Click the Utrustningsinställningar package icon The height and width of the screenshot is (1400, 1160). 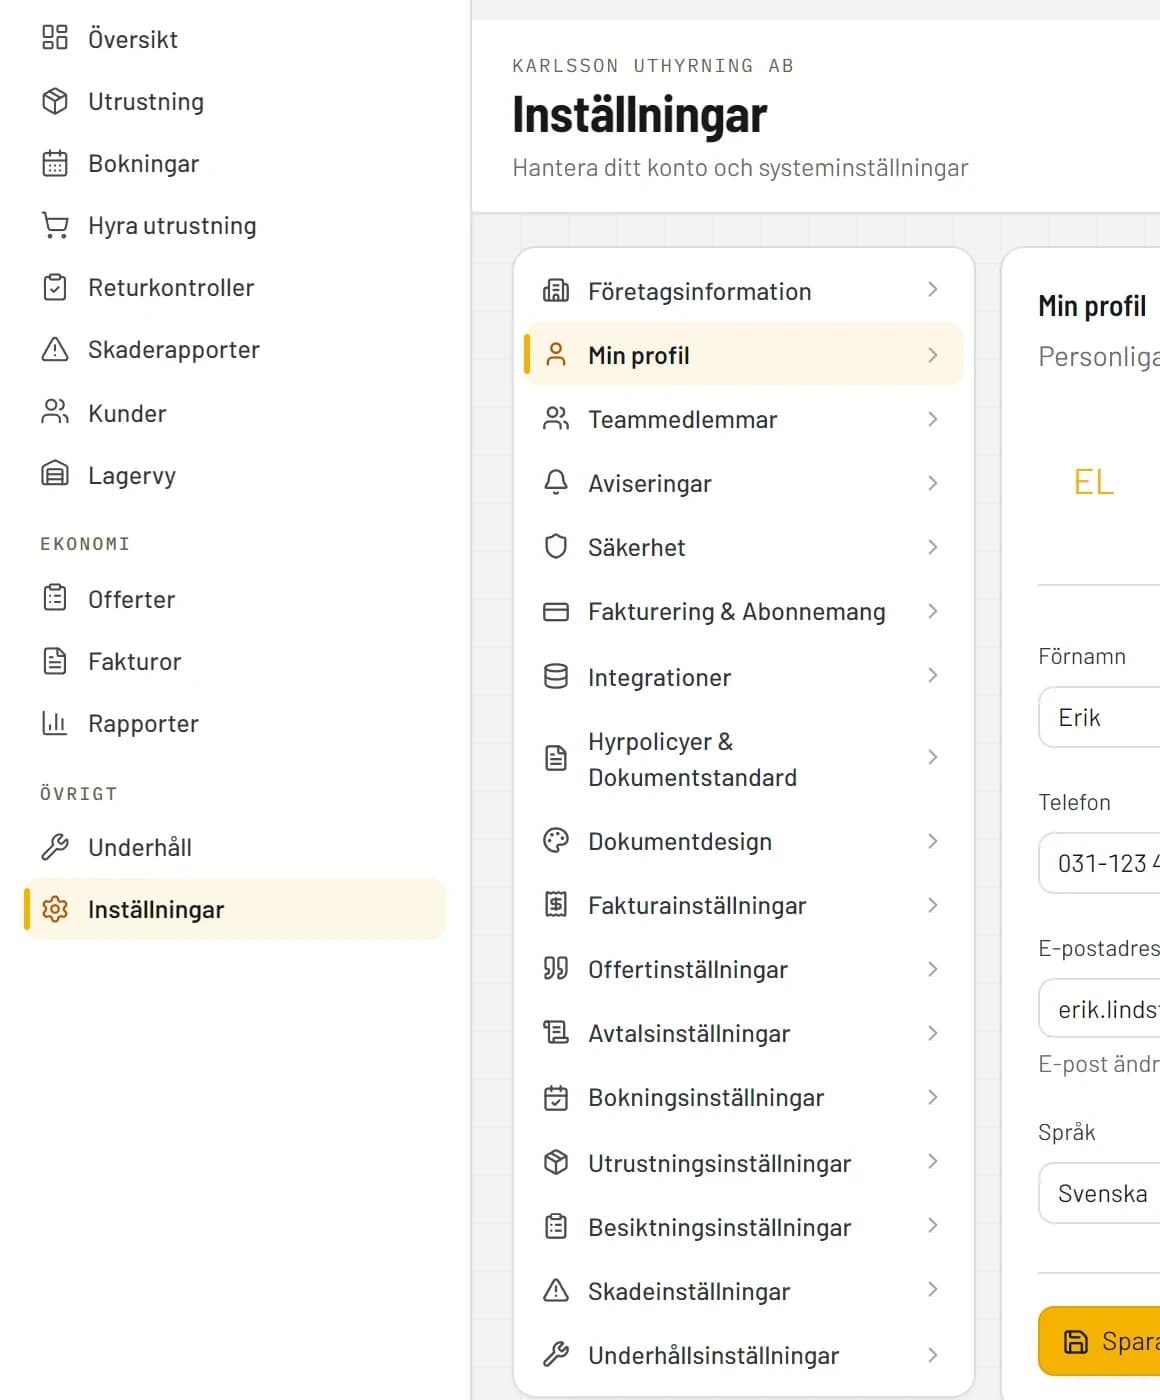coord(556,1163)
